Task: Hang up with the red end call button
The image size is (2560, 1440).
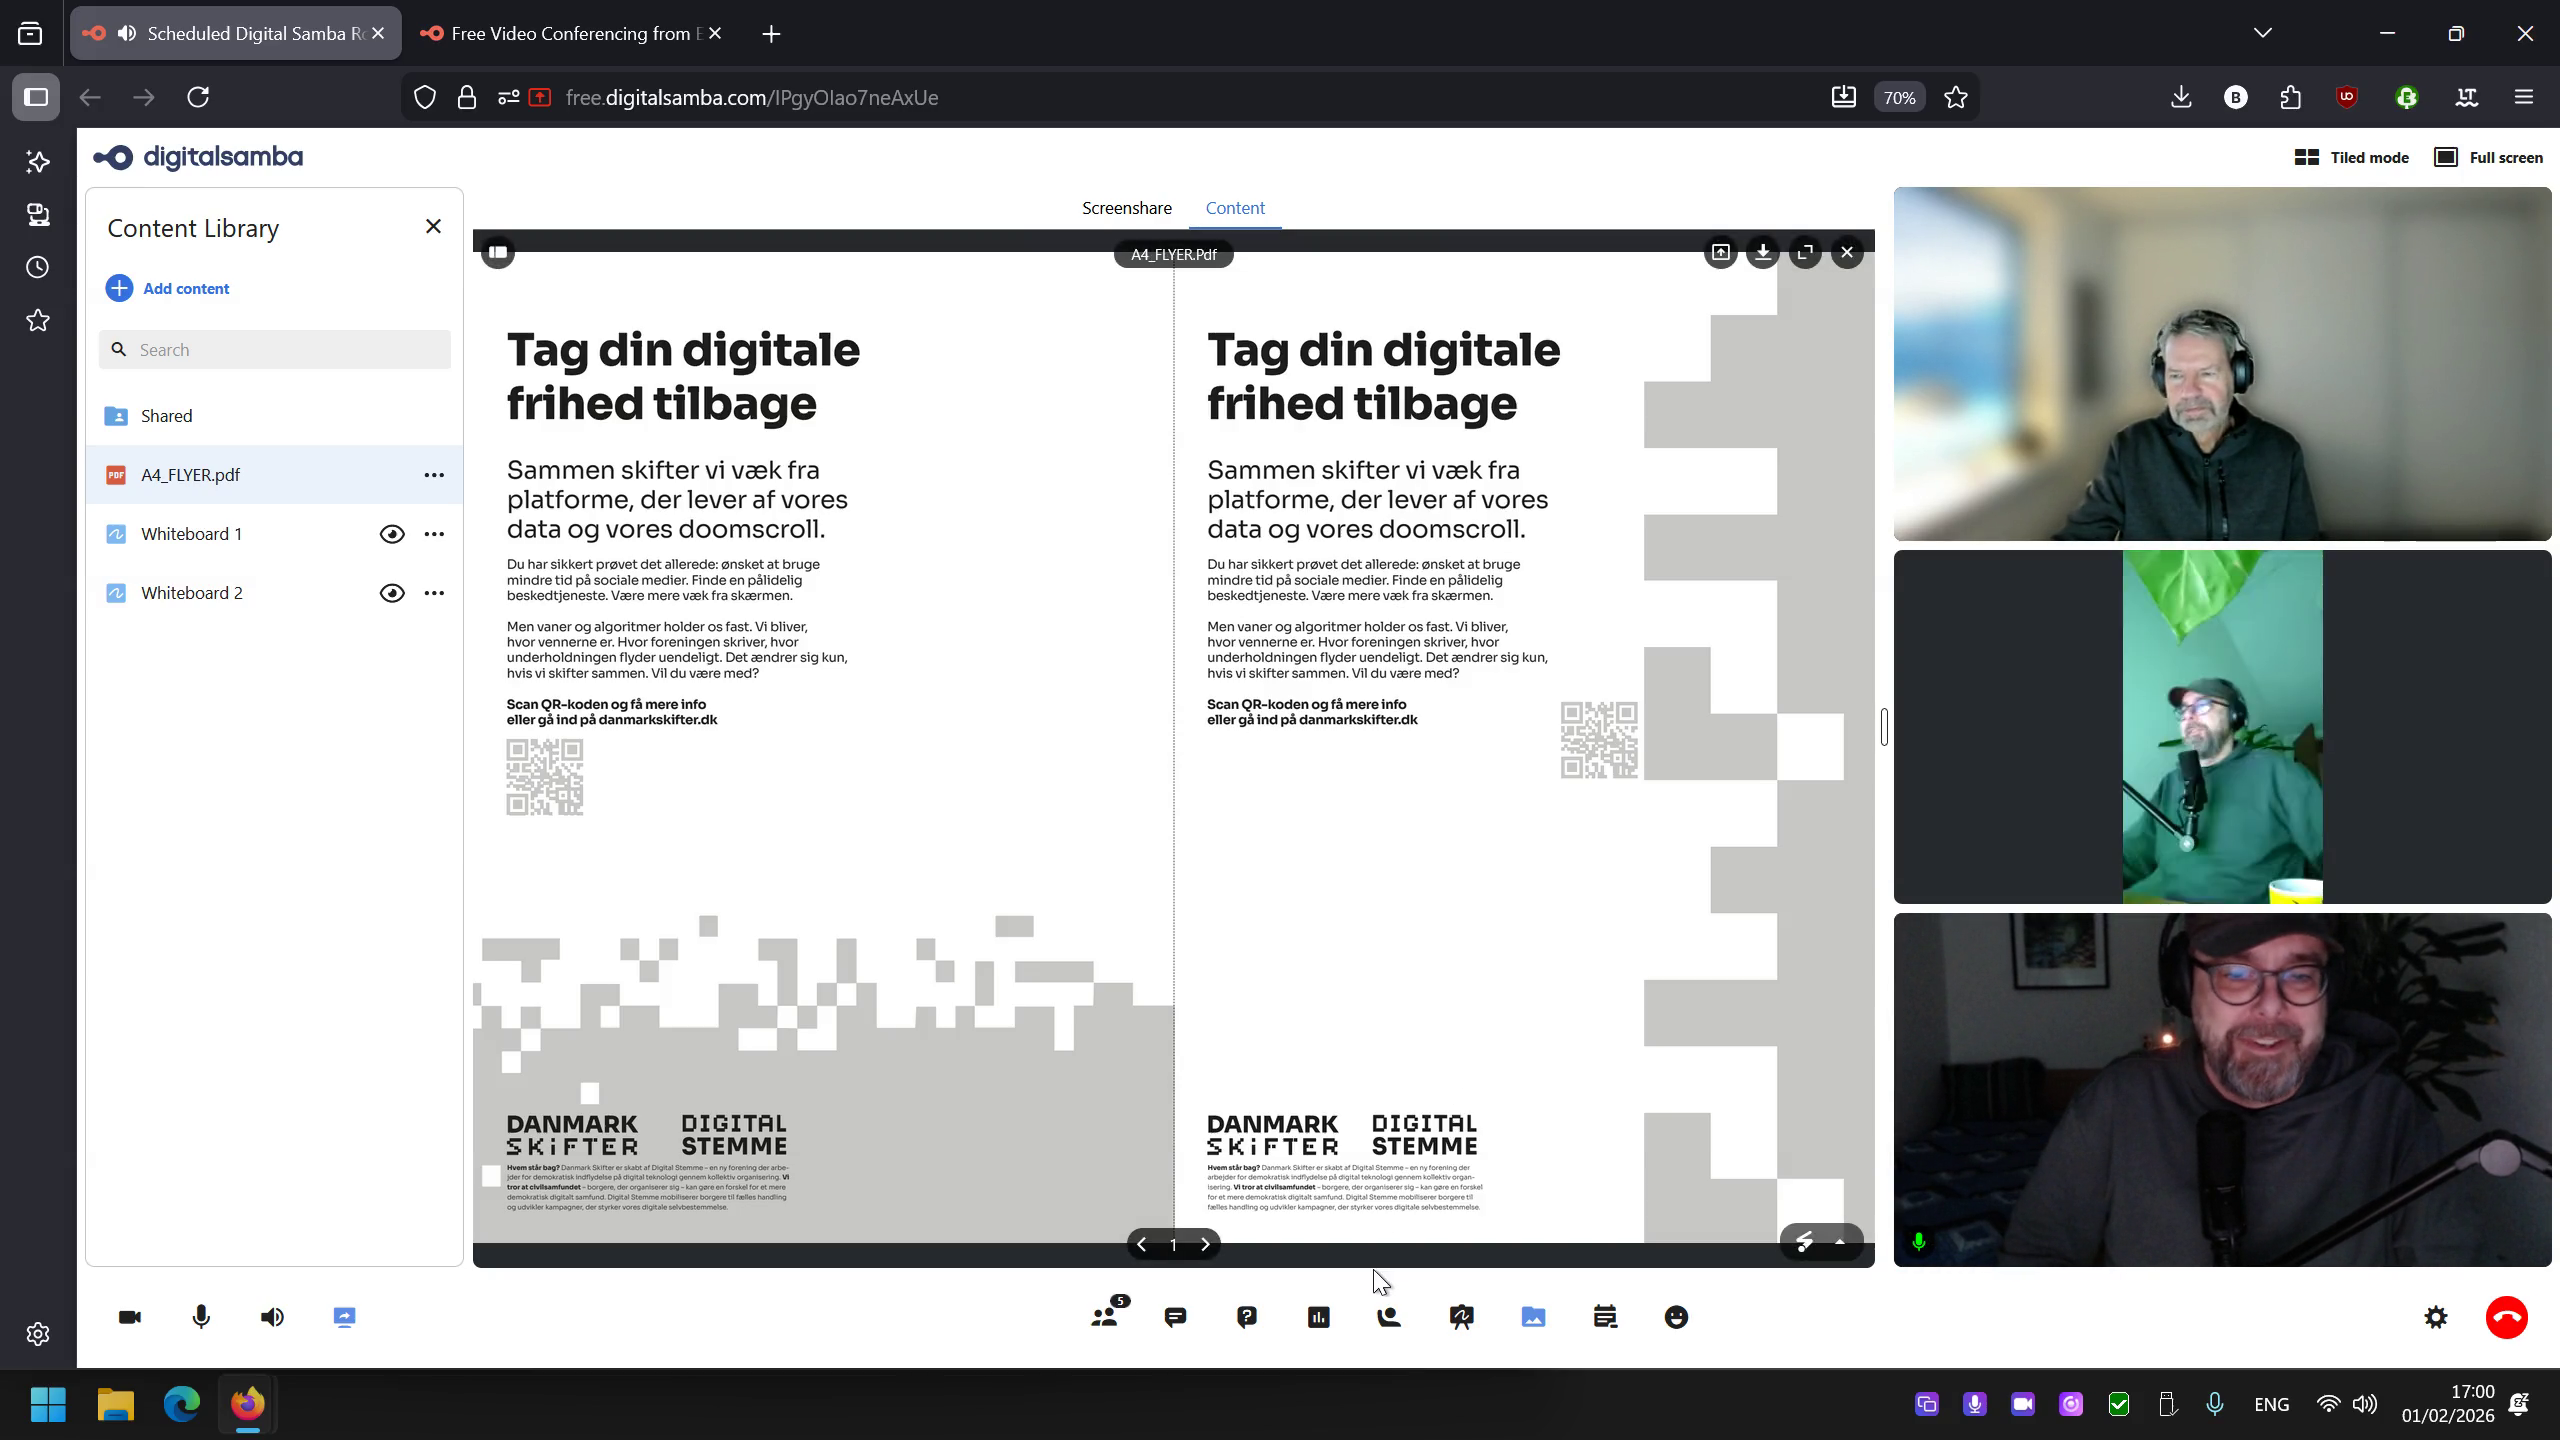Action: pos(2506,1317)
